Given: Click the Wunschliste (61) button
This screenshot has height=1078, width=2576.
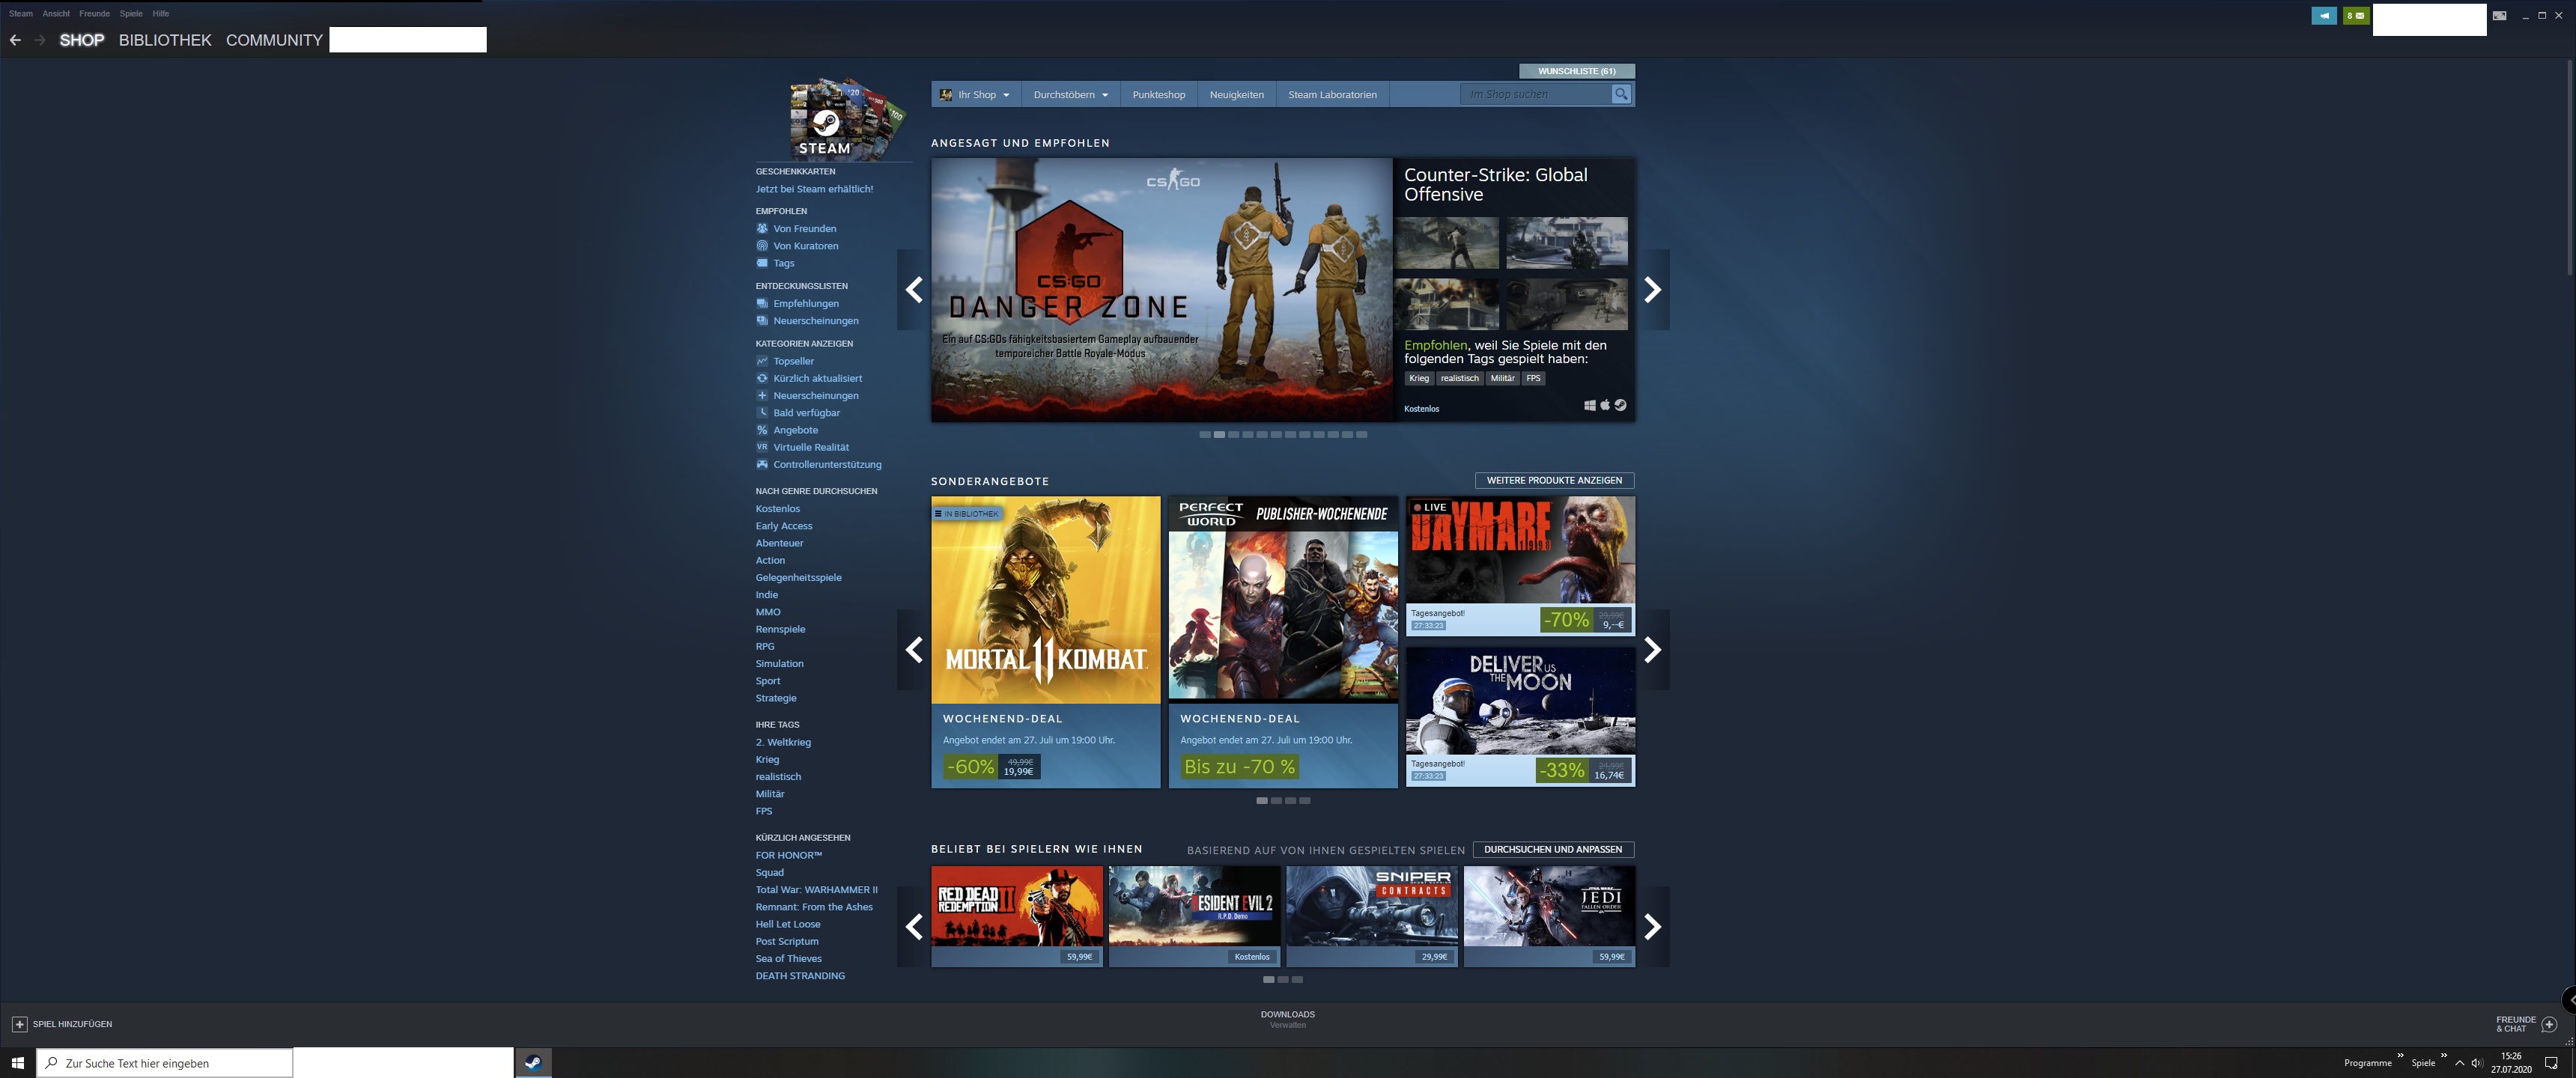Looking at the screenshot, I should [x=1576, y=71].
